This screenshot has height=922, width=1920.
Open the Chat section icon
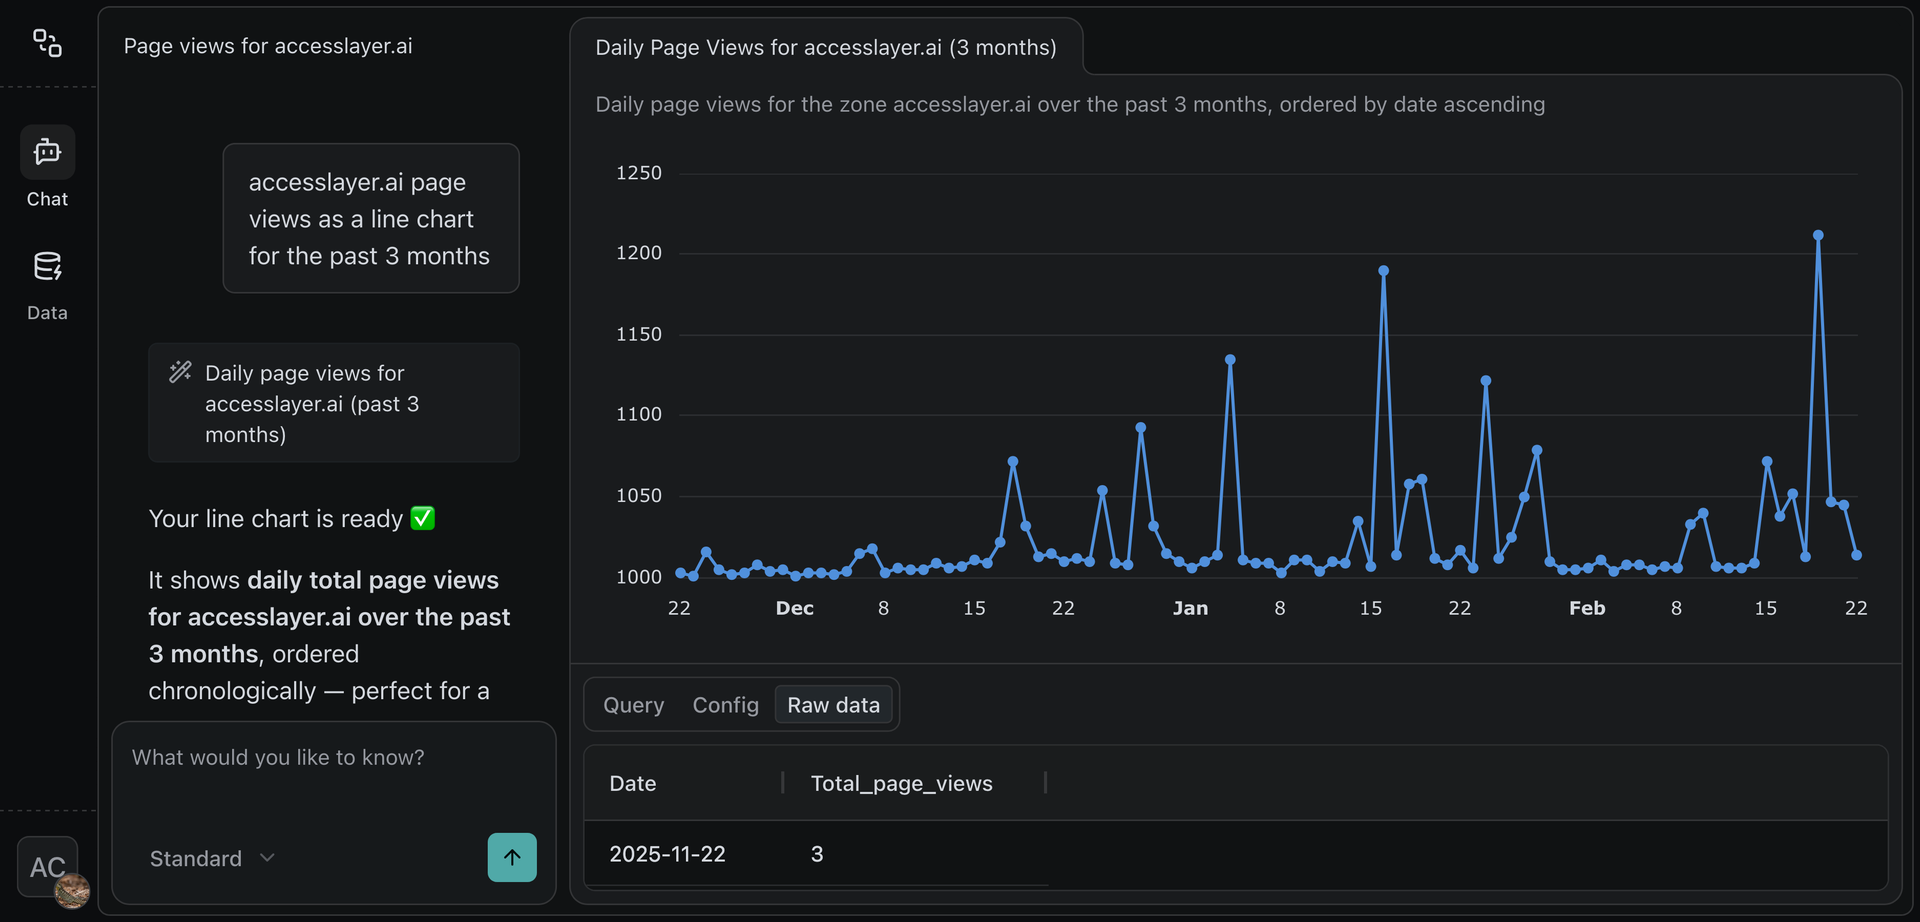tap(47, 152)
